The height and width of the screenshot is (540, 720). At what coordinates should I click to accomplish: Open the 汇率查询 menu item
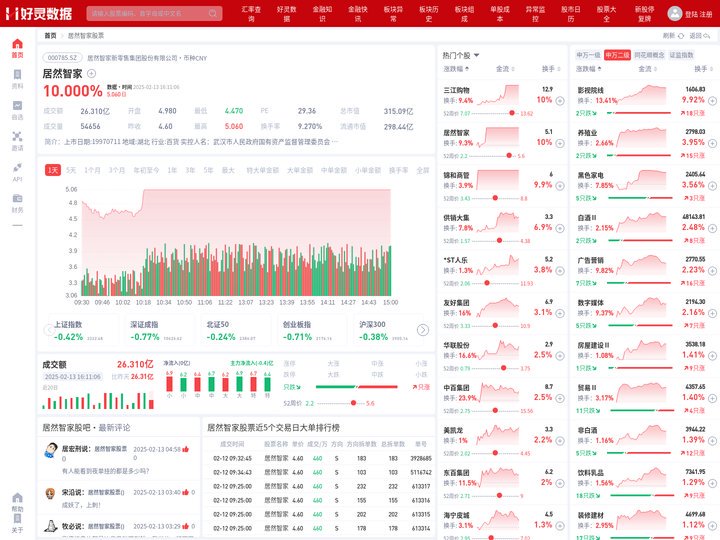point(251,14)
